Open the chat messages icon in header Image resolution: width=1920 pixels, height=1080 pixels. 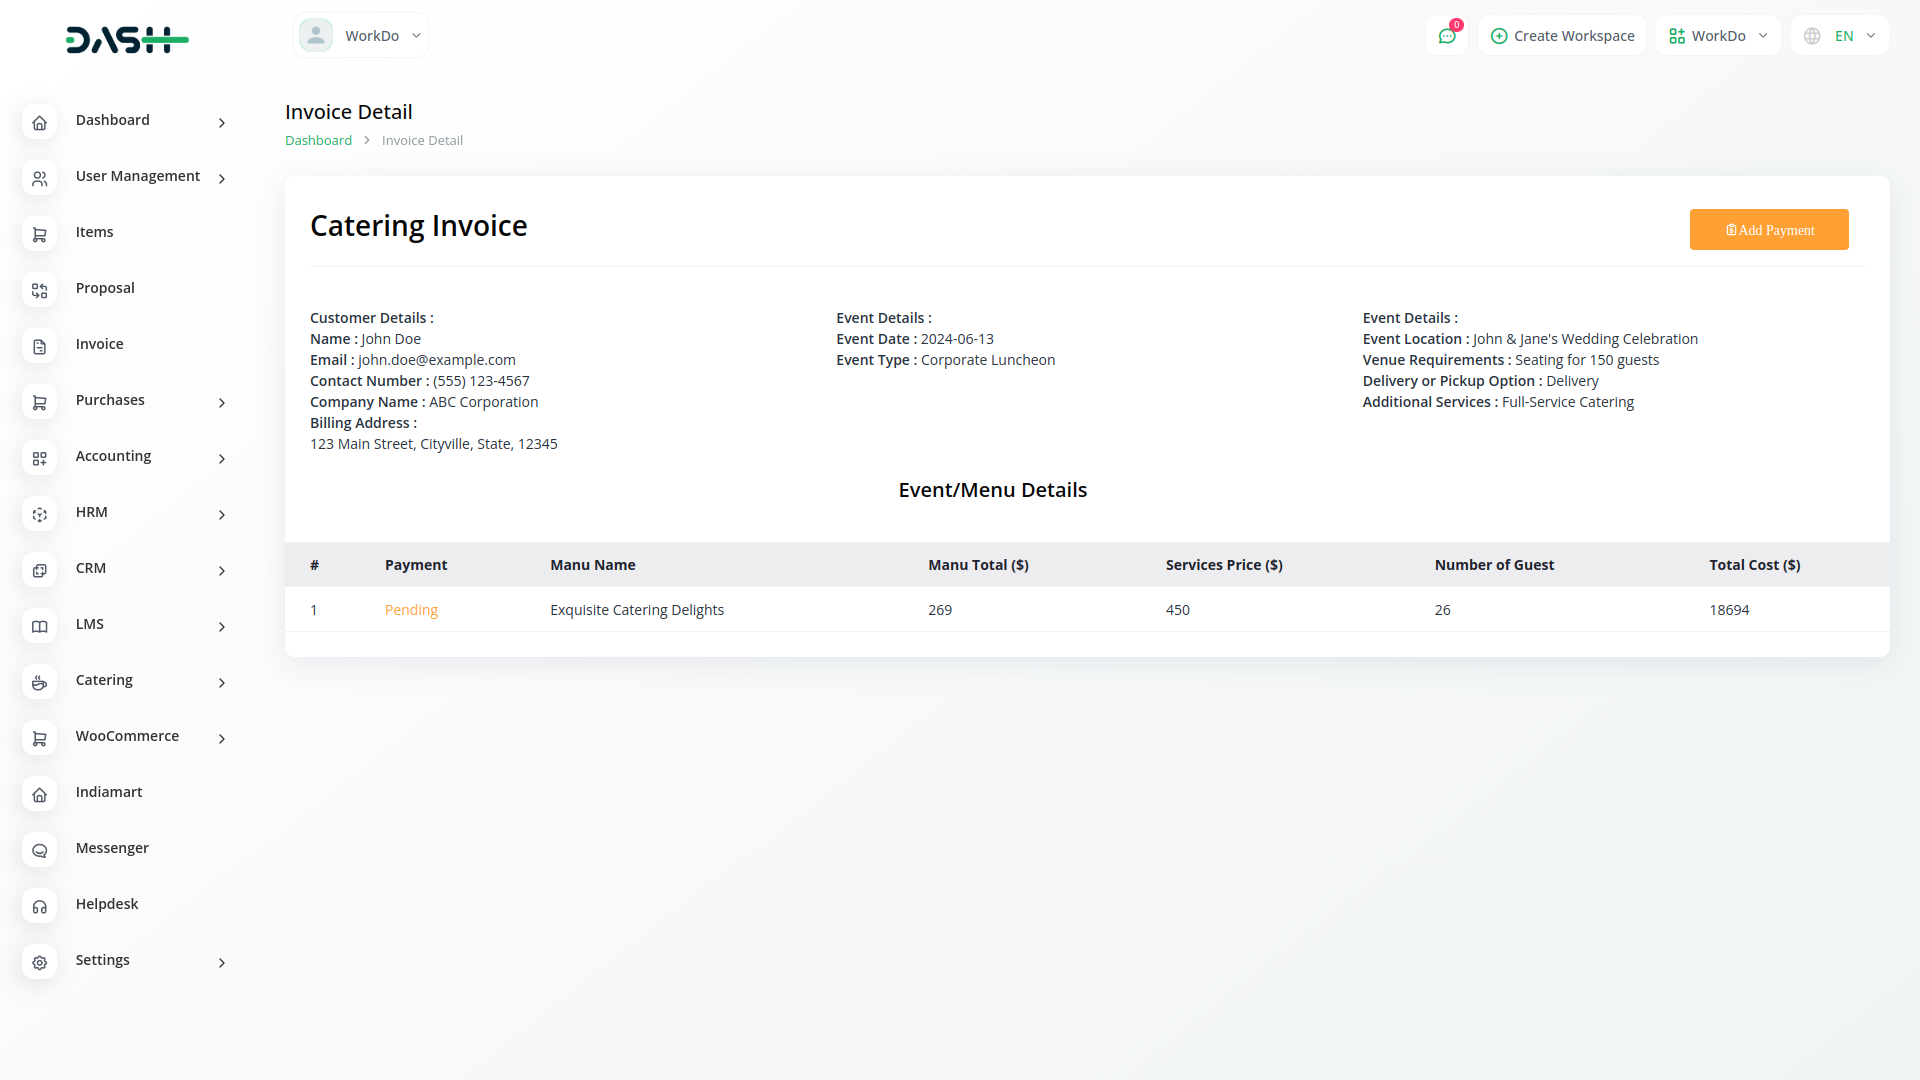pos(1446,36)
